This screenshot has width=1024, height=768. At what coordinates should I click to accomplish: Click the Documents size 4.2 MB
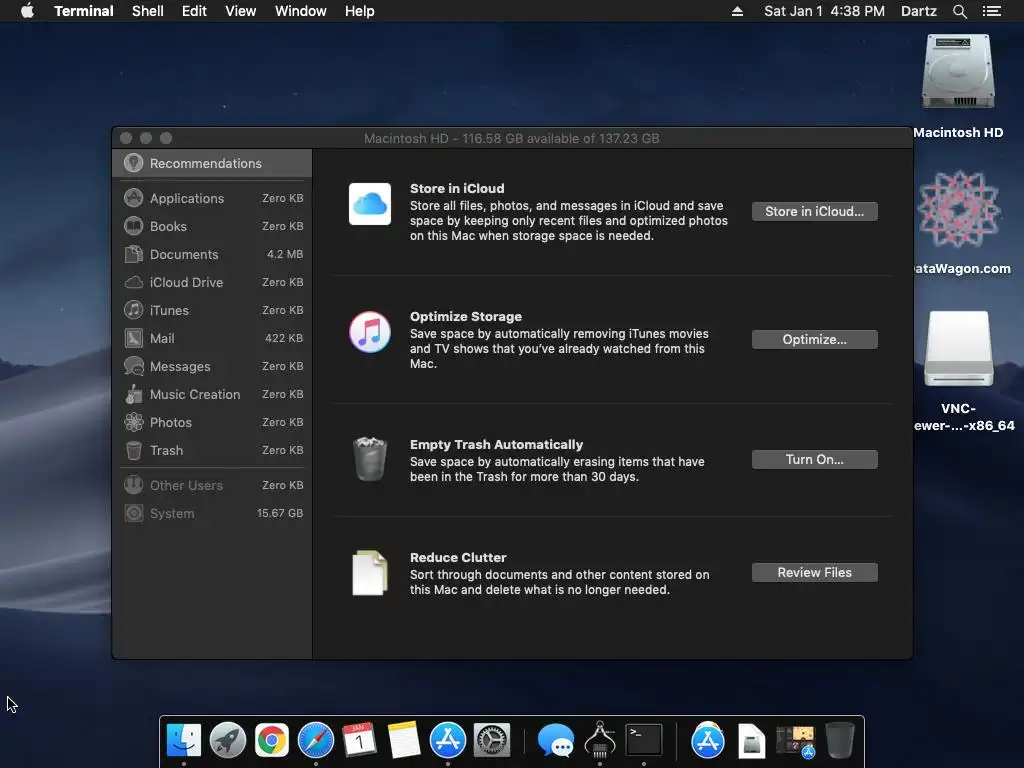(x=285, y=254)
